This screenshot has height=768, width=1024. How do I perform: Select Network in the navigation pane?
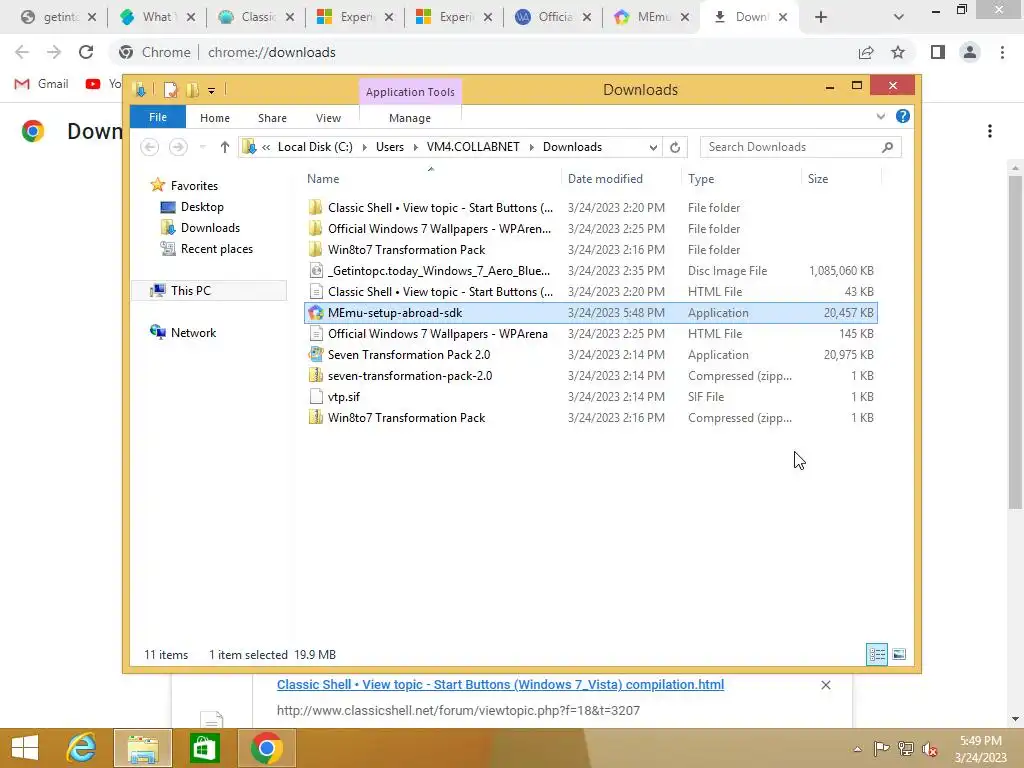point(193,332)
